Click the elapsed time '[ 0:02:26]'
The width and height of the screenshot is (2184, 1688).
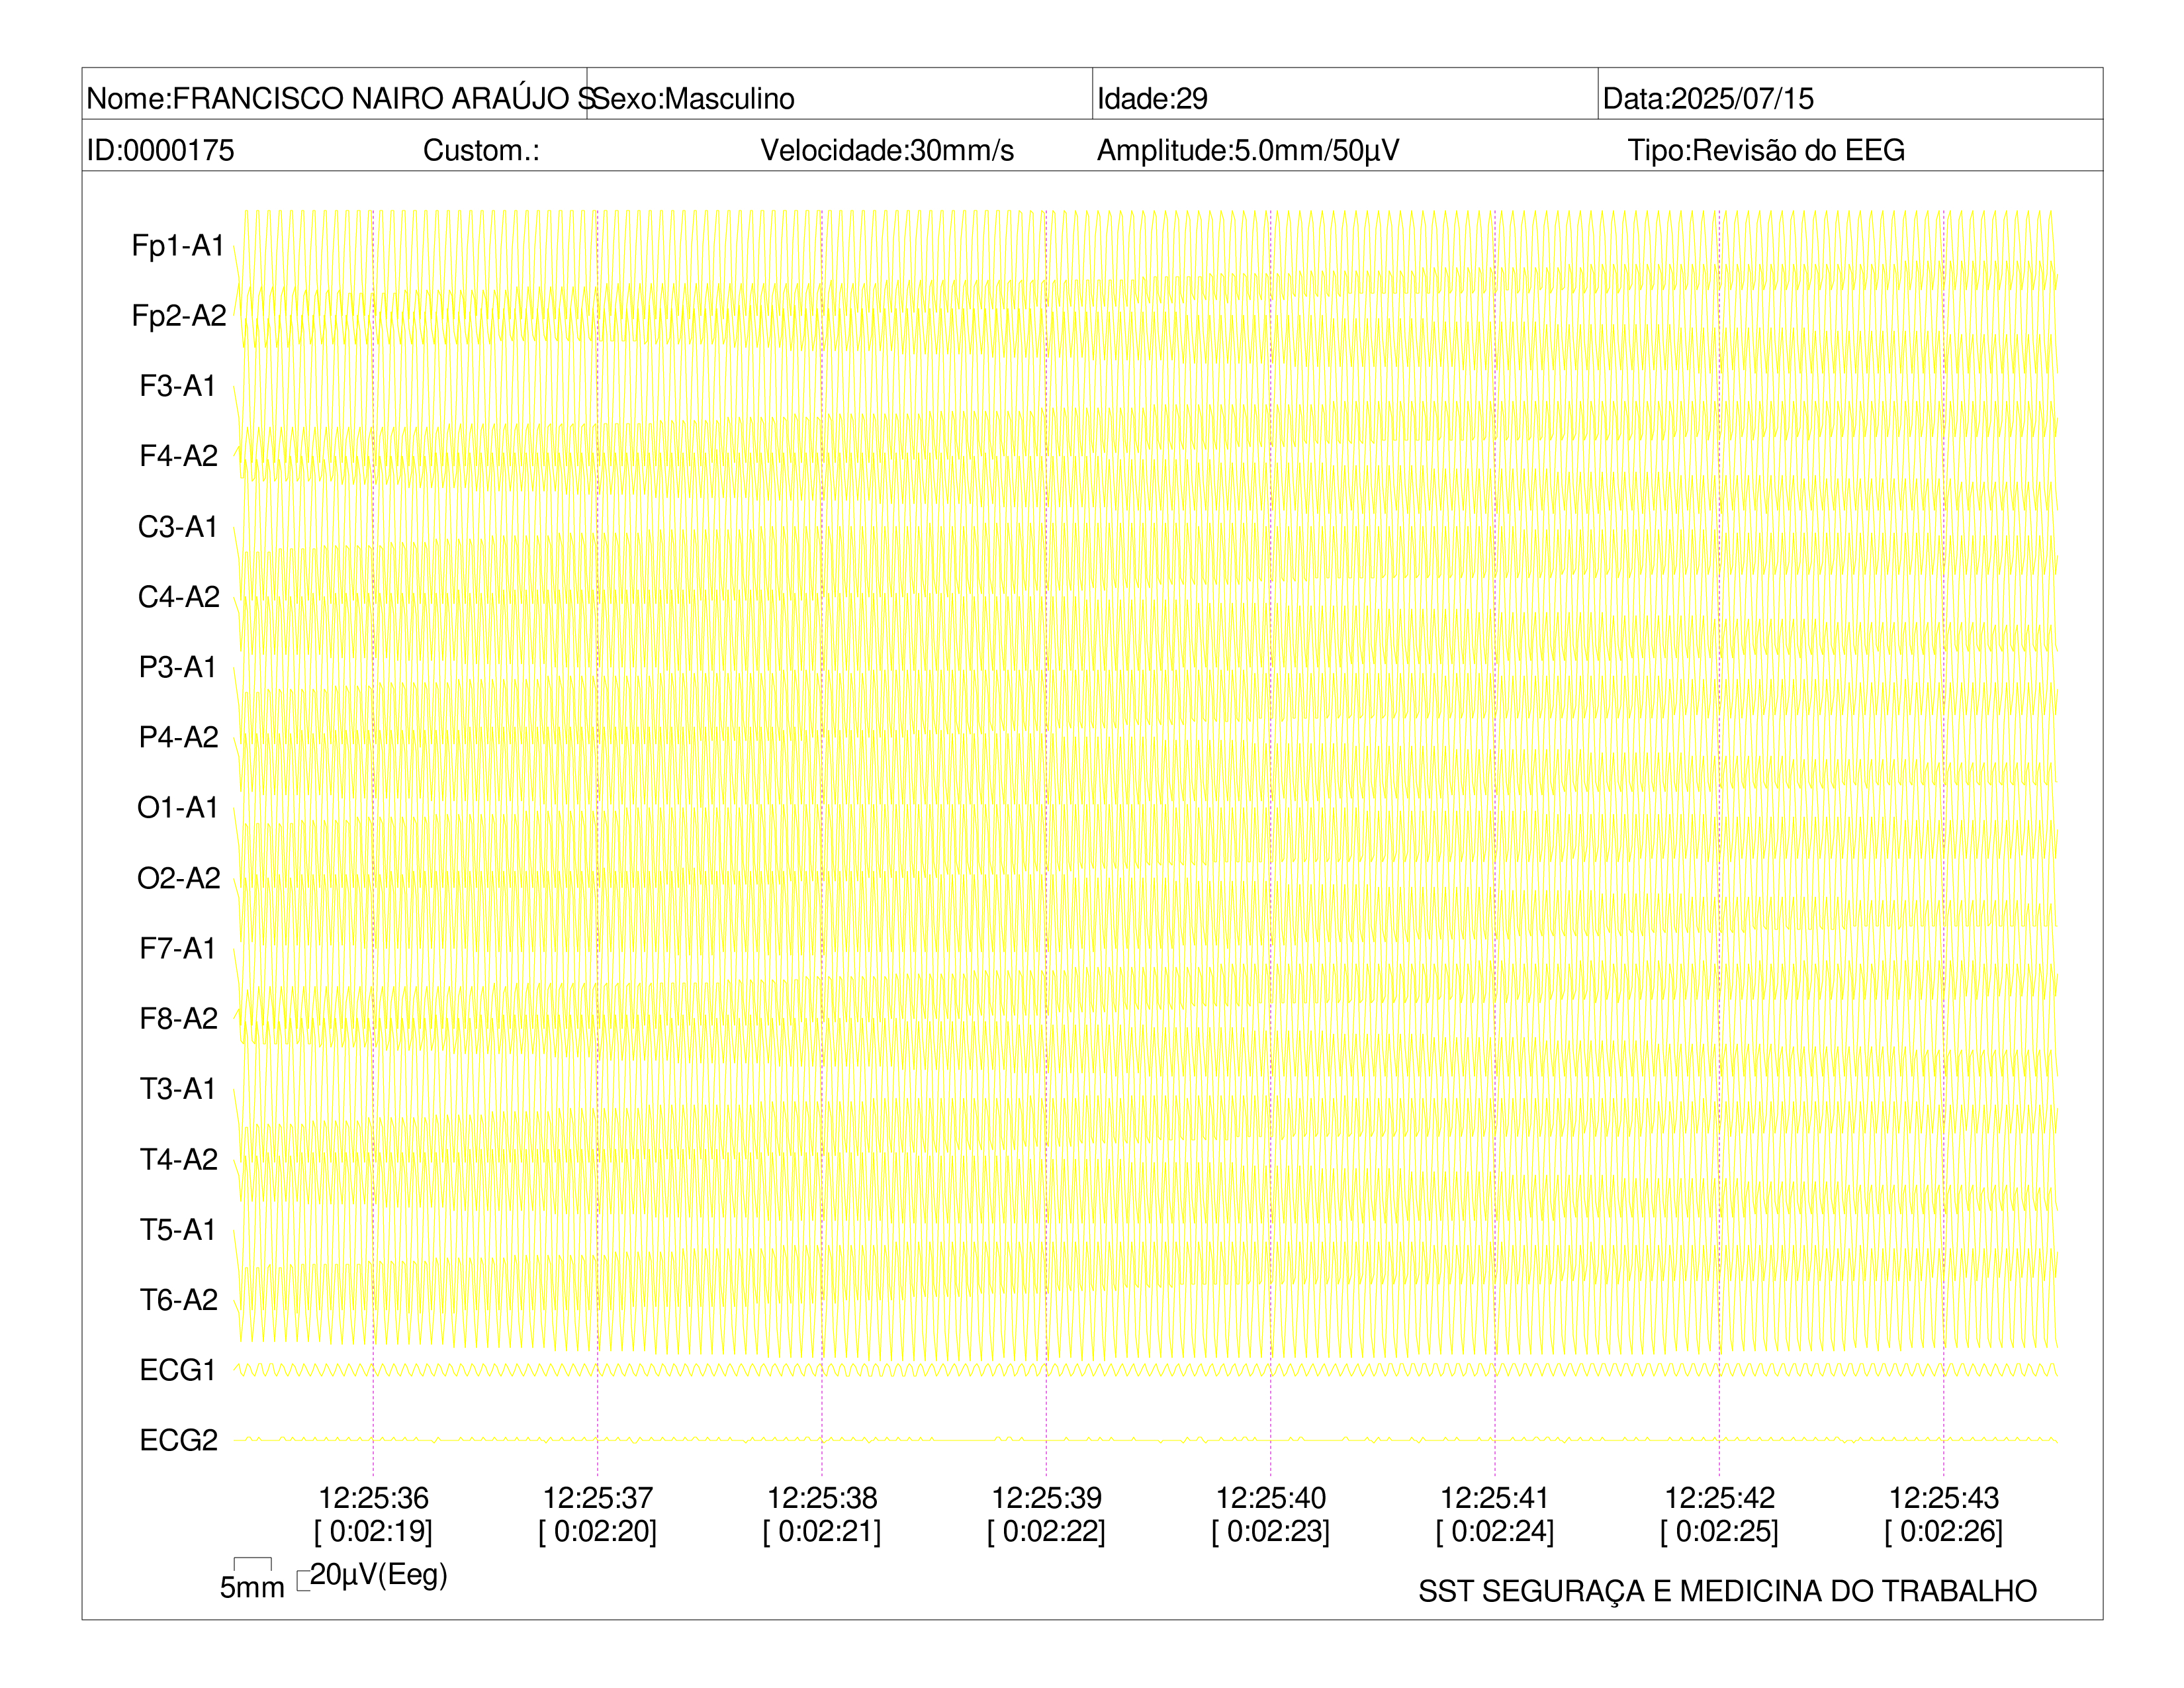click(1944, 1531)
